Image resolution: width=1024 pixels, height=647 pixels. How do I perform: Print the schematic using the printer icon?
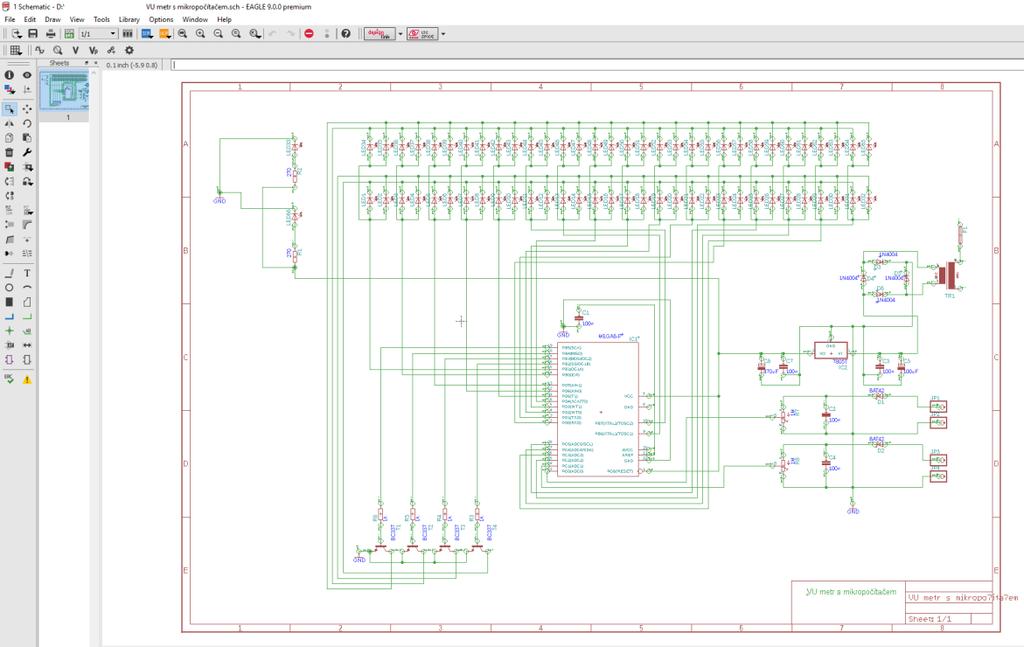50,33
